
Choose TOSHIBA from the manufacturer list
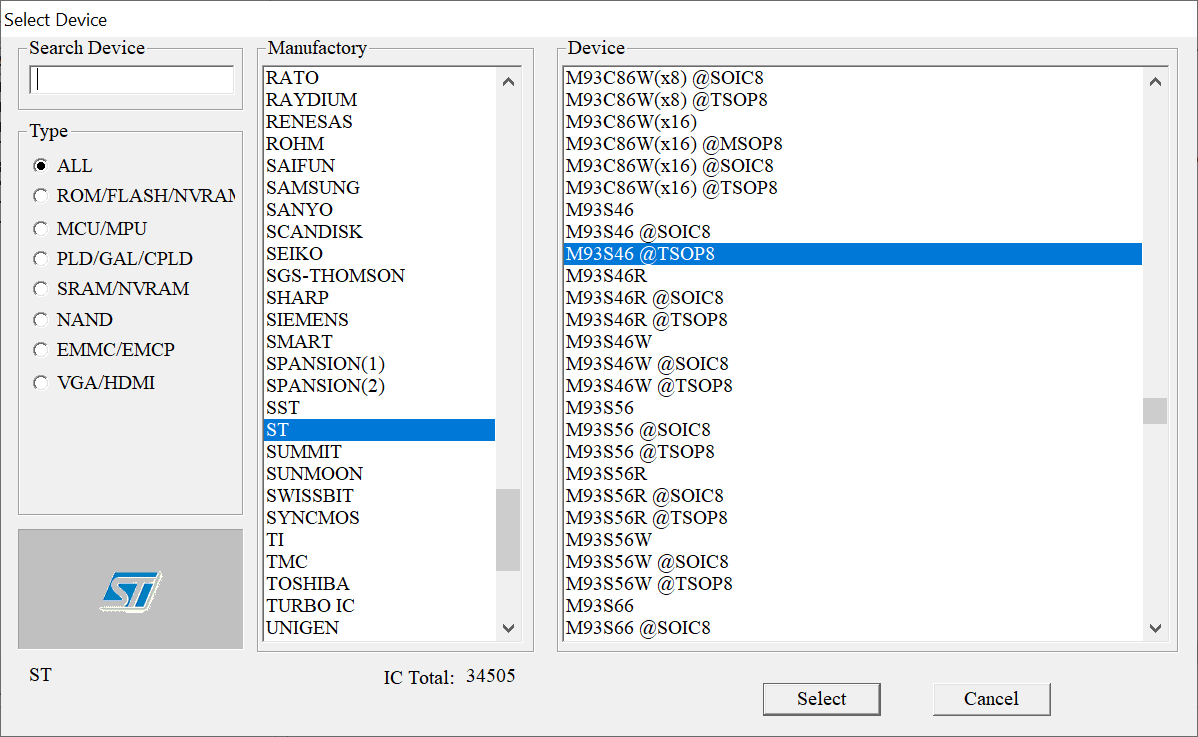308,584
